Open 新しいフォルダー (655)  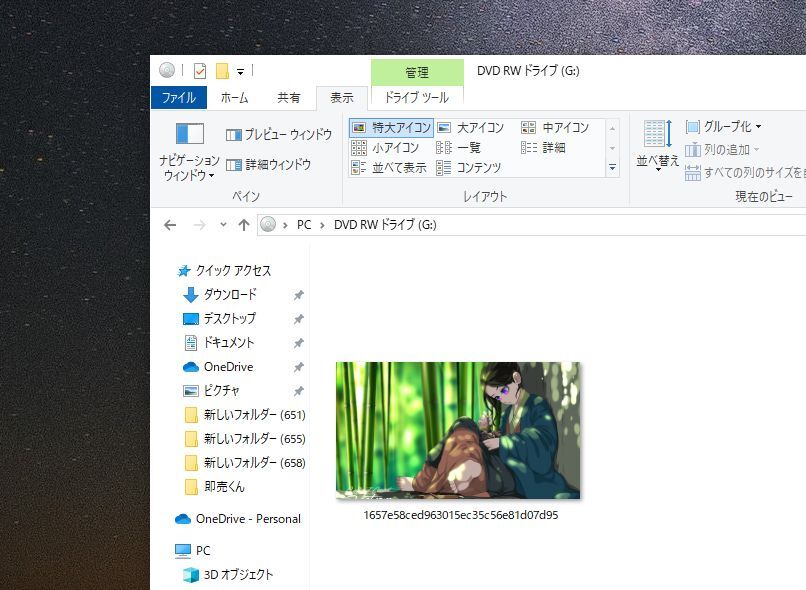click(x=245, y=439)
